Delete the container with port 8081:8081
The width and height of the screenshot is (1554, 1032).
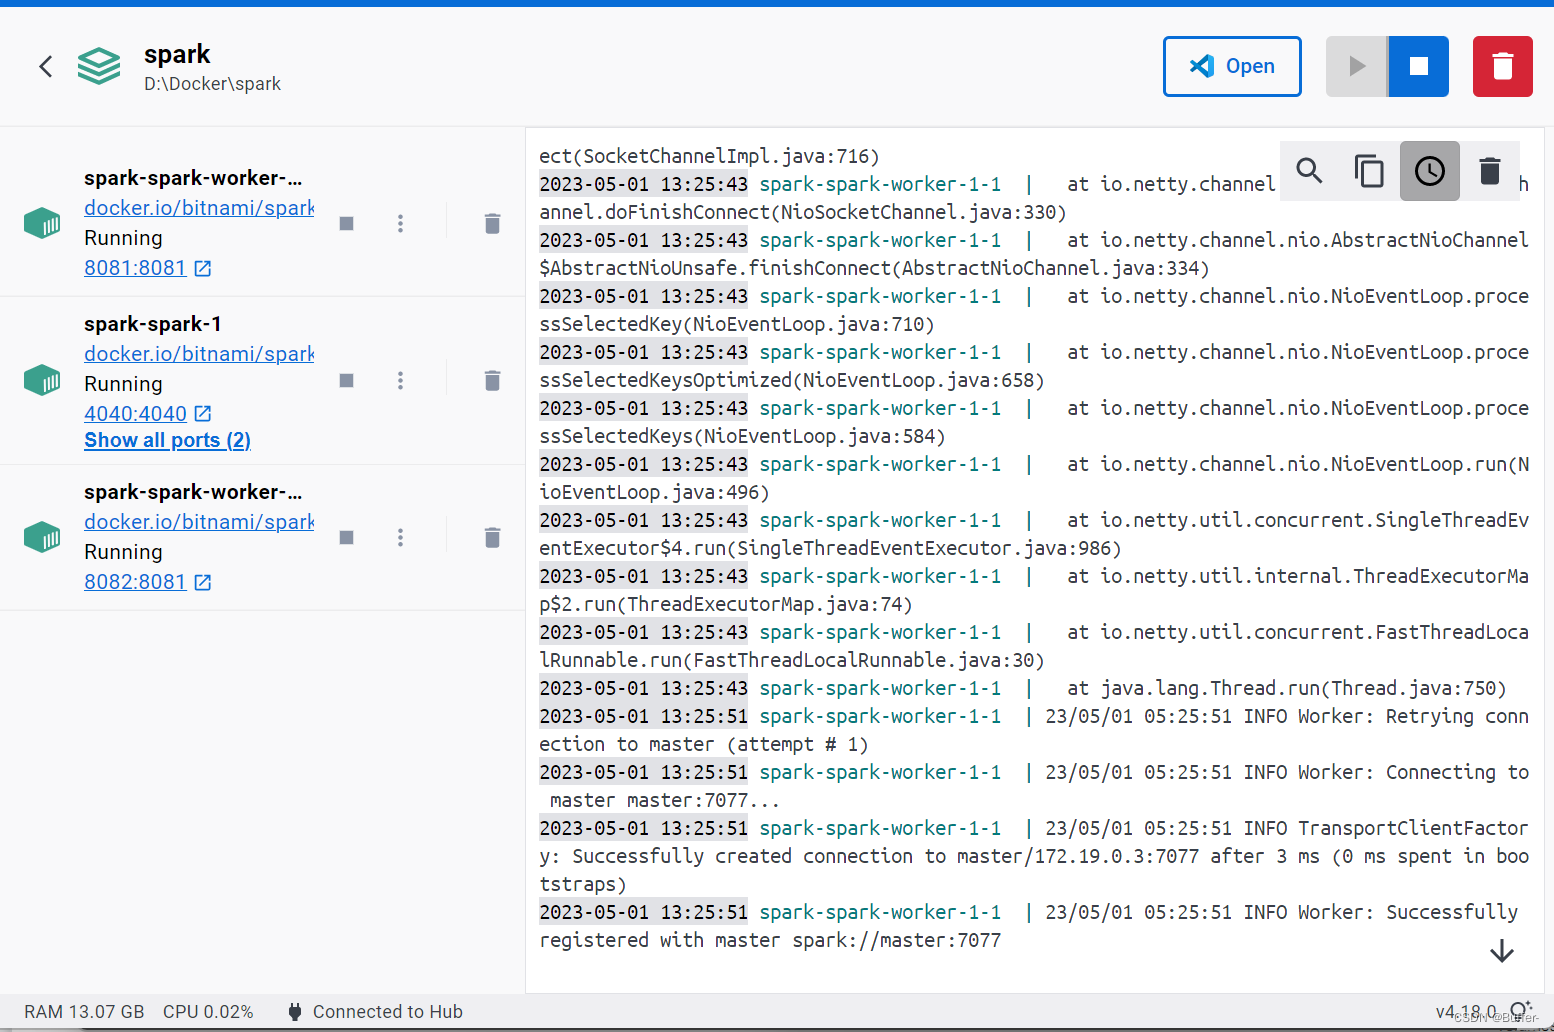tap(492, 223)
